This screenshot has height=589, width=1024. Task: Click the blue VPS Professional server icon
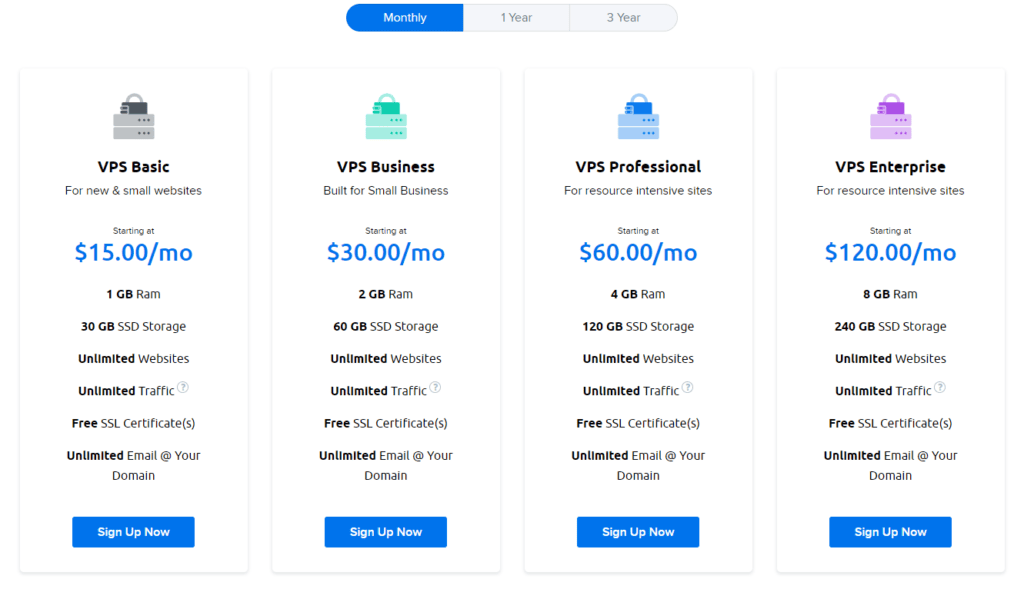(638, 117)
